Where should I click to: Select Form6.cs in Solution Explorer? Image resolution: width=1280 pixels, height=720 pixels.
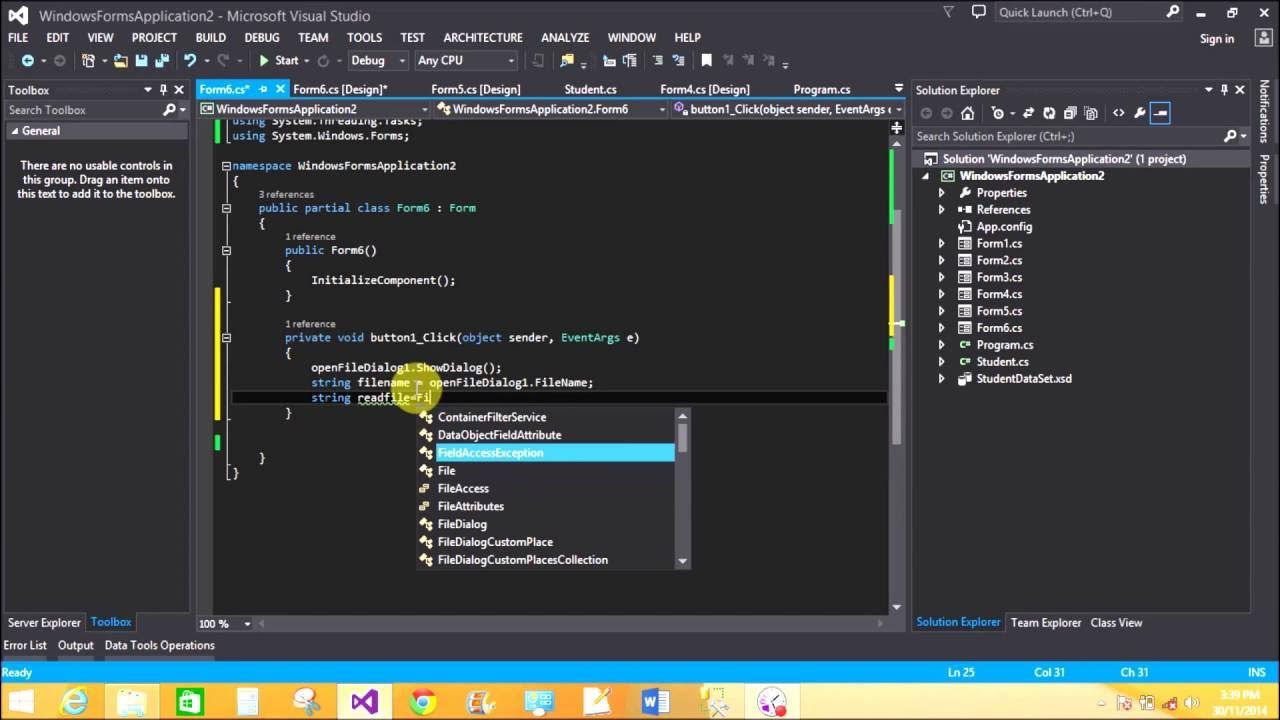tap(999, 328)
